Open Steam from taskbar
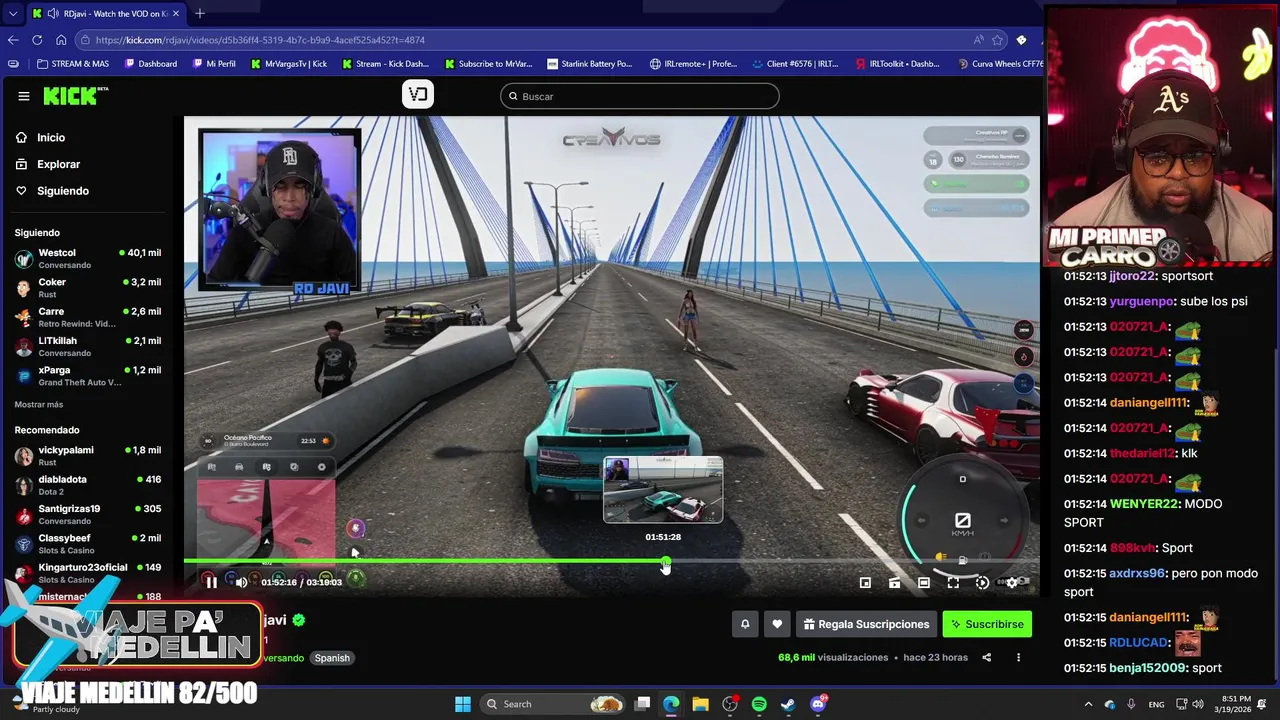 [x=788, y=704]
